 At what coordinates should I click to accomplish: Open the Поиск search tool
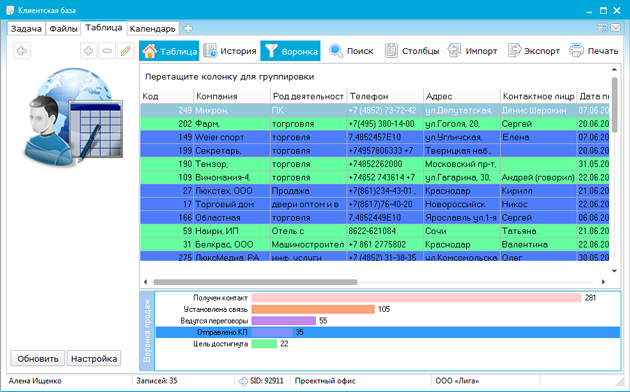coord(351,51)
